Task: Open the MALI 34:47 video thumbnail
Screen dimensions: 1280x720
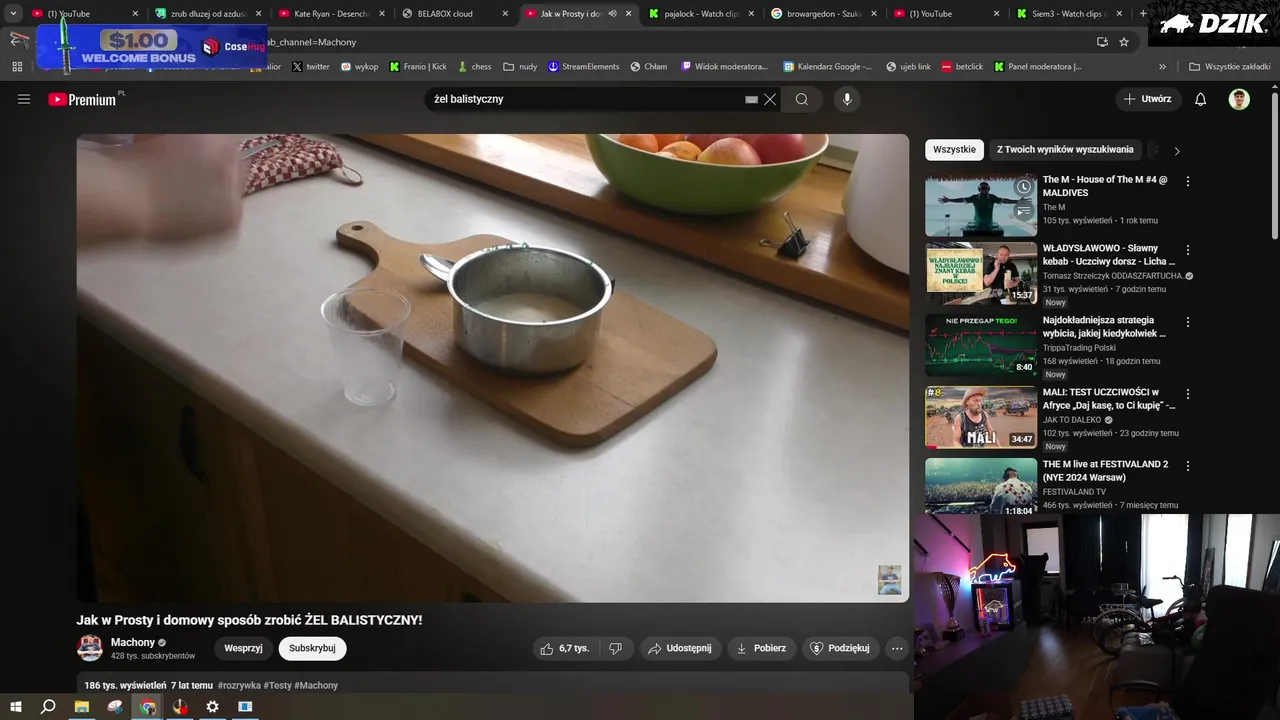Action: tap(981, 417)
